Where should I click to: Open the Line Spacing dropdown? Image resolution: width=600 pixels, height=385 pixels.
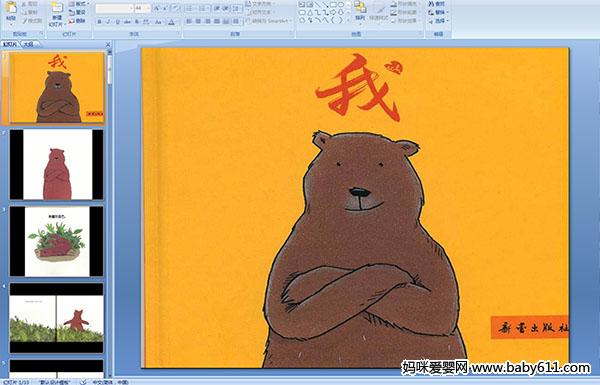[236, 8]
